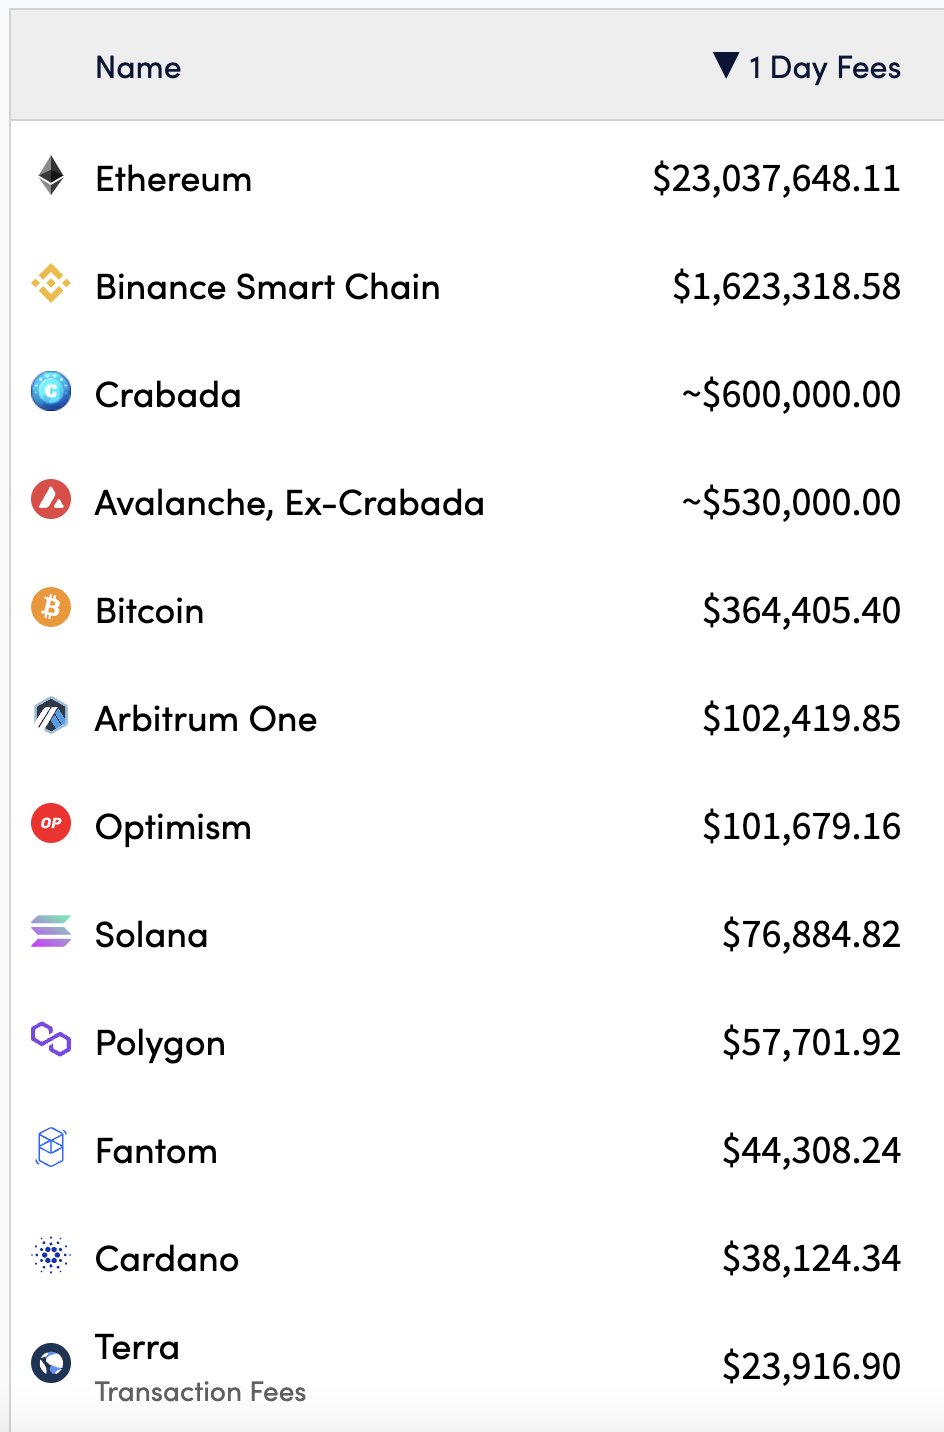
Task: Click the Solana gradient logo icon
Action: (51, 931)
